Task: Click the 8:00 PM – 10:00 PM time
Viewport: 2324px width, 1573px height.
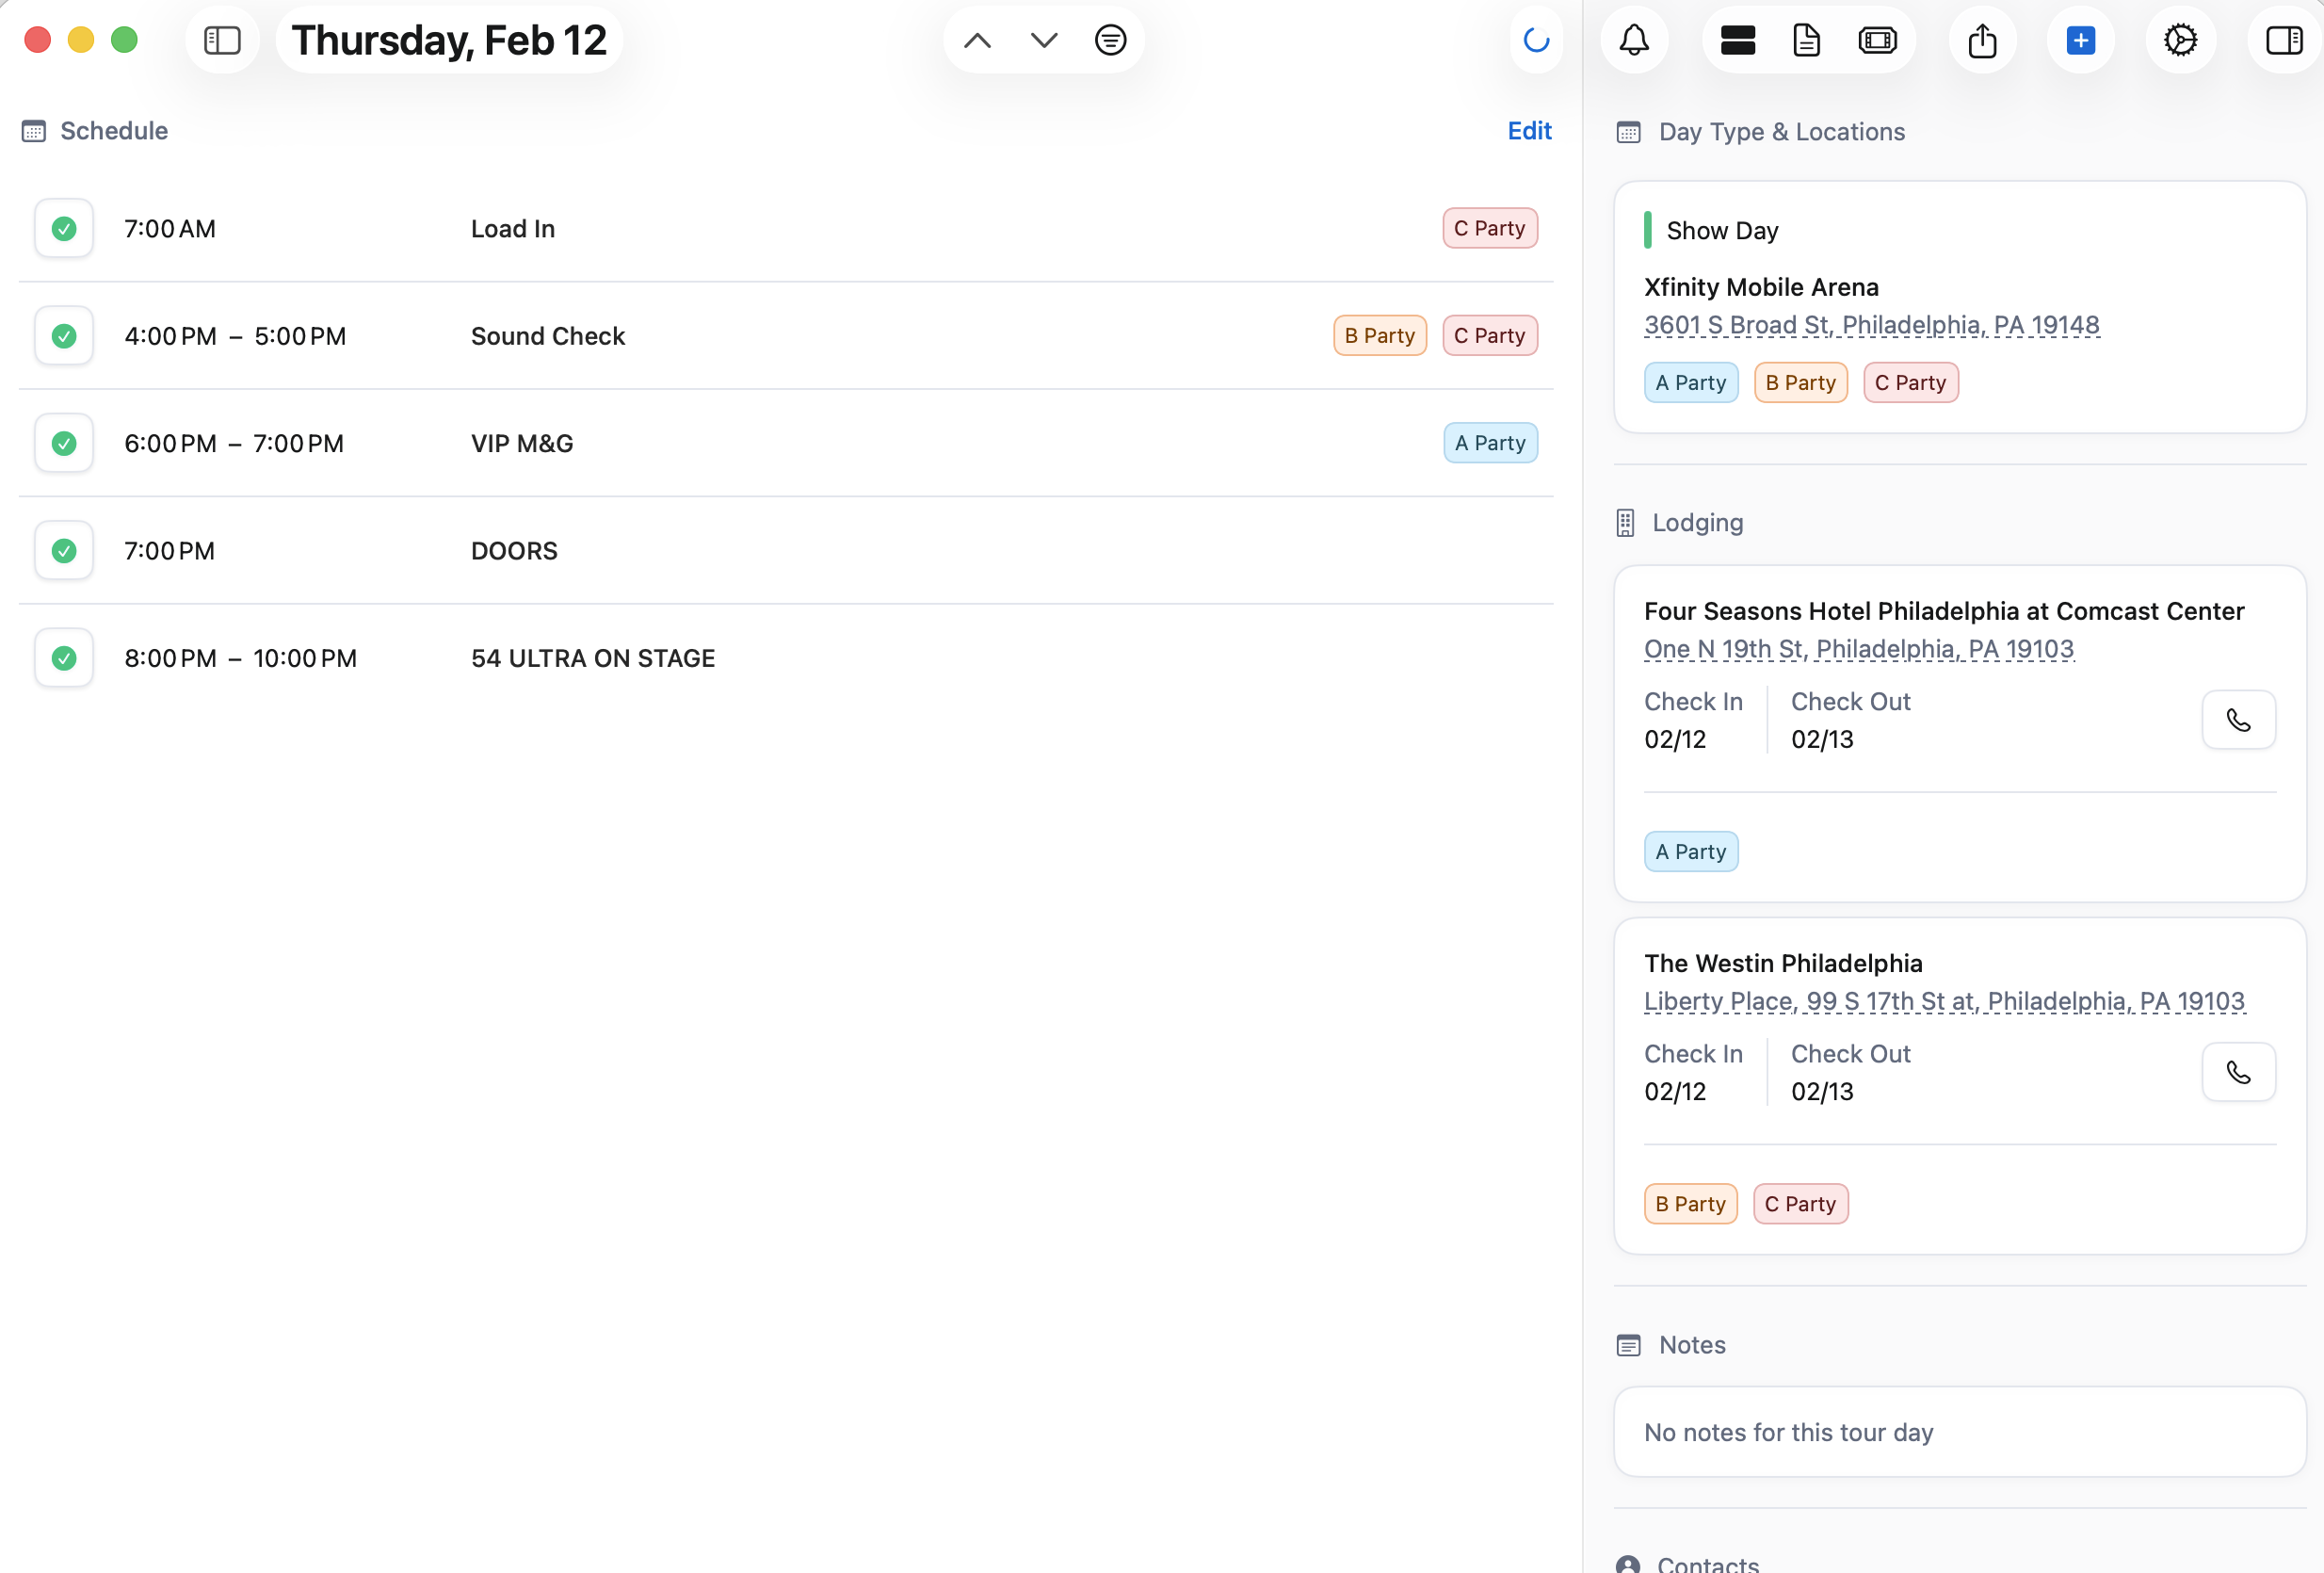Action: pyautogui.click(x=240, y=658)
